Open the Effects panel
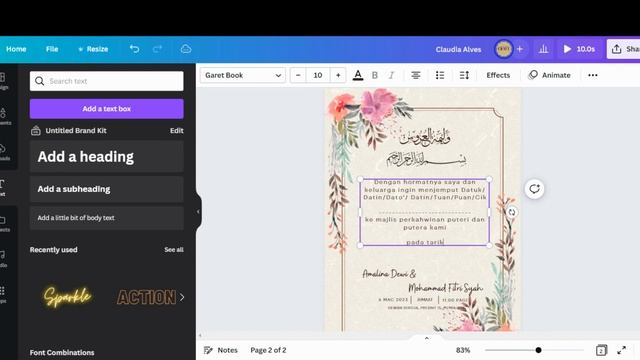The width and height of the screenshot is (640, 360). 498,75
